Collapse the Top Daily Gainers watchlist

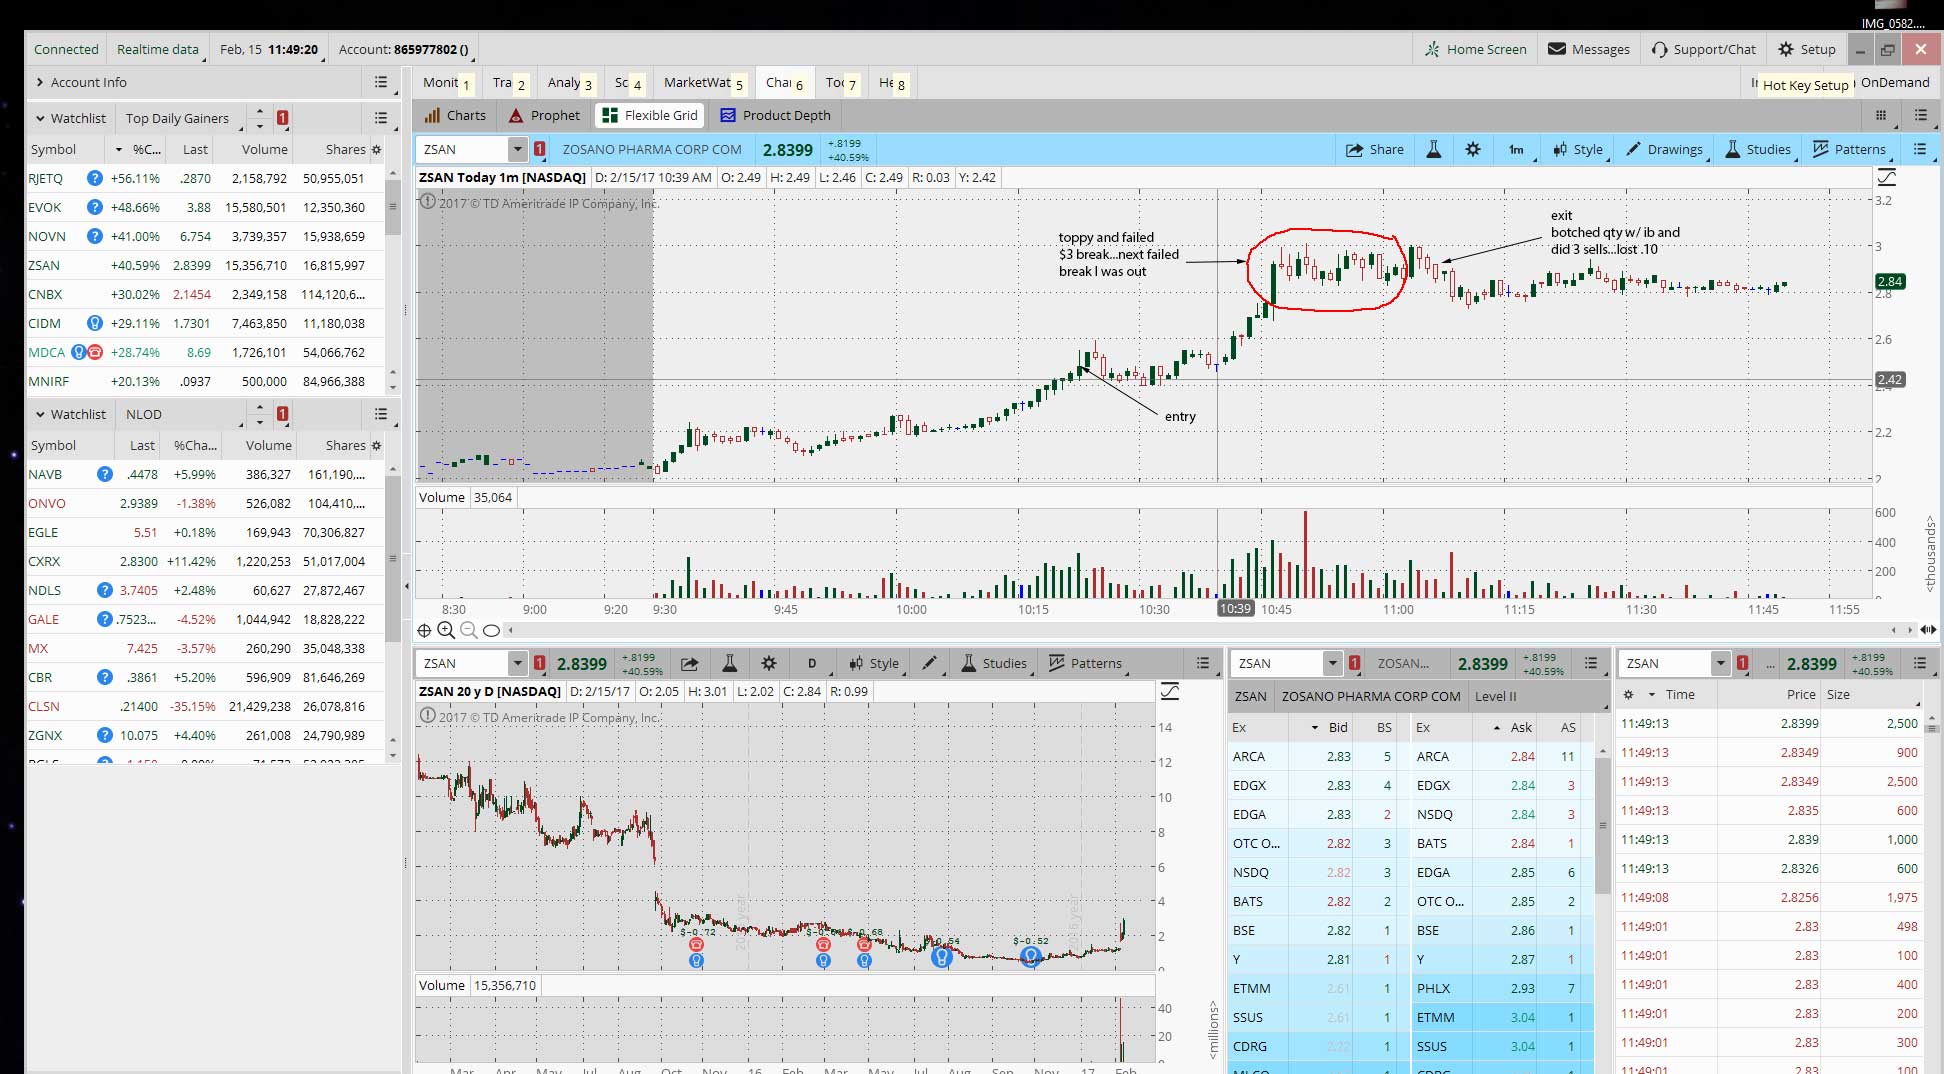click(40, 118)
